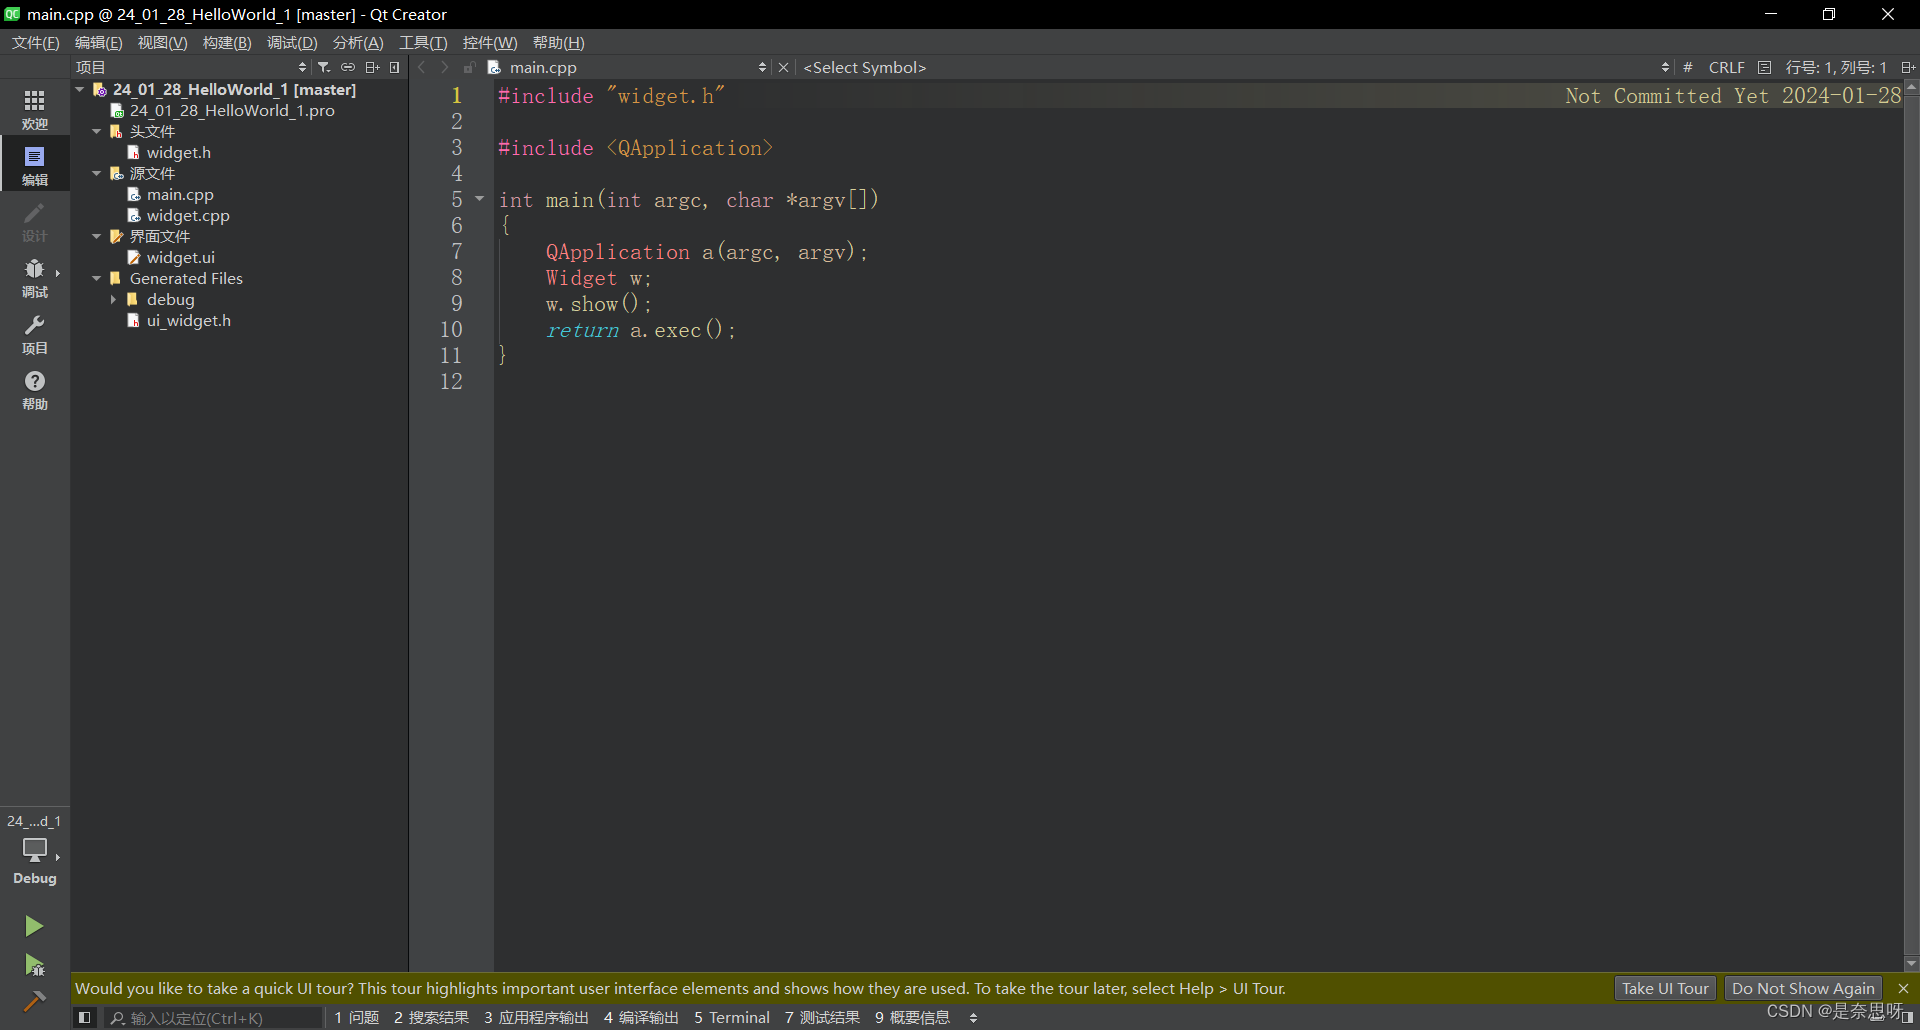Open the 1 问题 issues pane
The image size is (1920, 1030).
357,1017
